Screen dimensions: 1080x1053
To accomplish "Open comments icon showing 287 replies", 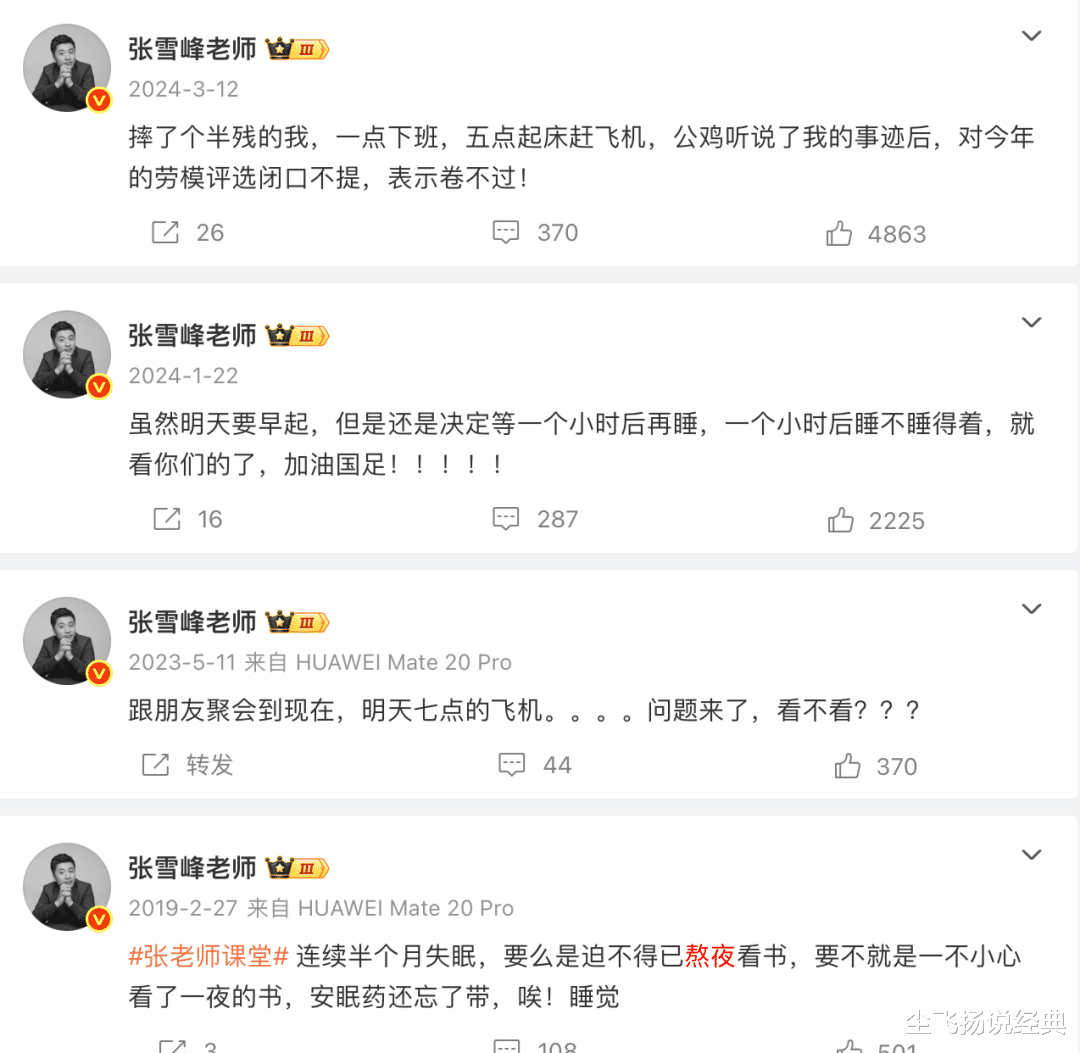I will pyautogui.click(x=506, y=519).
